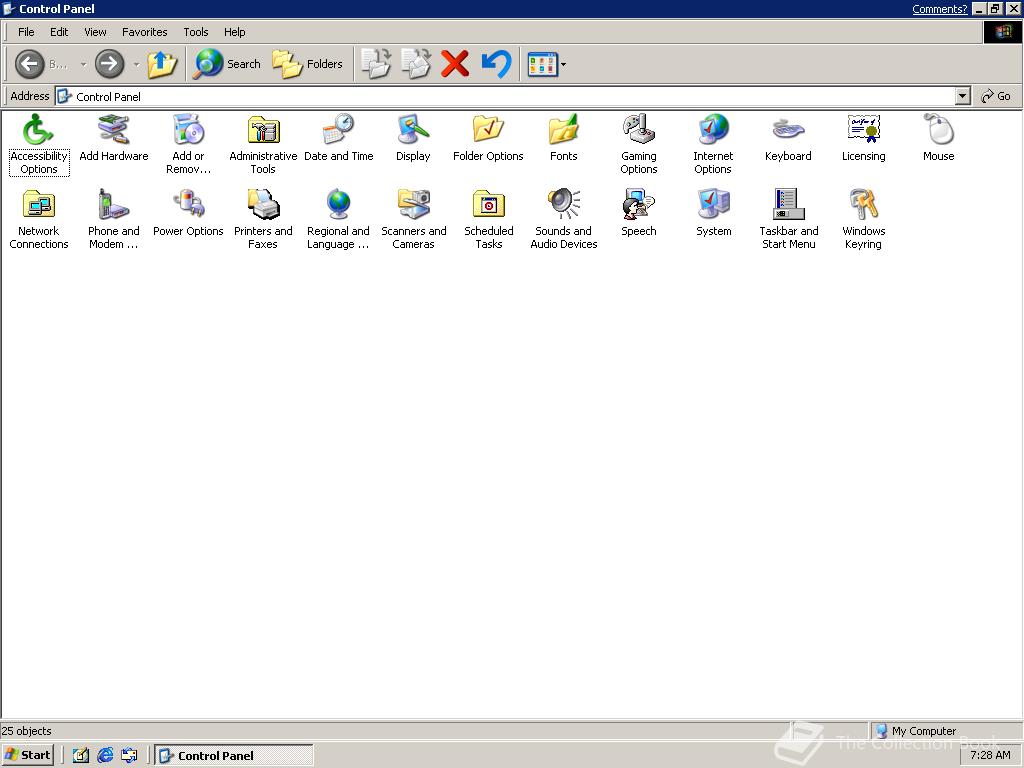Open Accessibility Options applet
This screenshot has height=768, width=1024.
pos(39,144)
